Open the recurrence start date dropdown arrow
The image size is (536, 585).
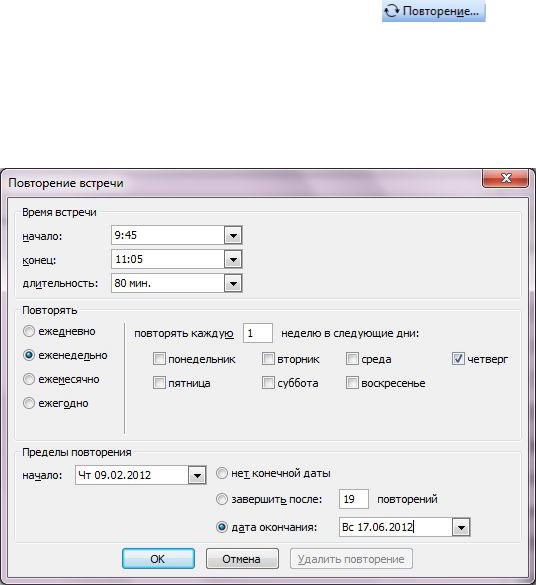tap(197, 475)
